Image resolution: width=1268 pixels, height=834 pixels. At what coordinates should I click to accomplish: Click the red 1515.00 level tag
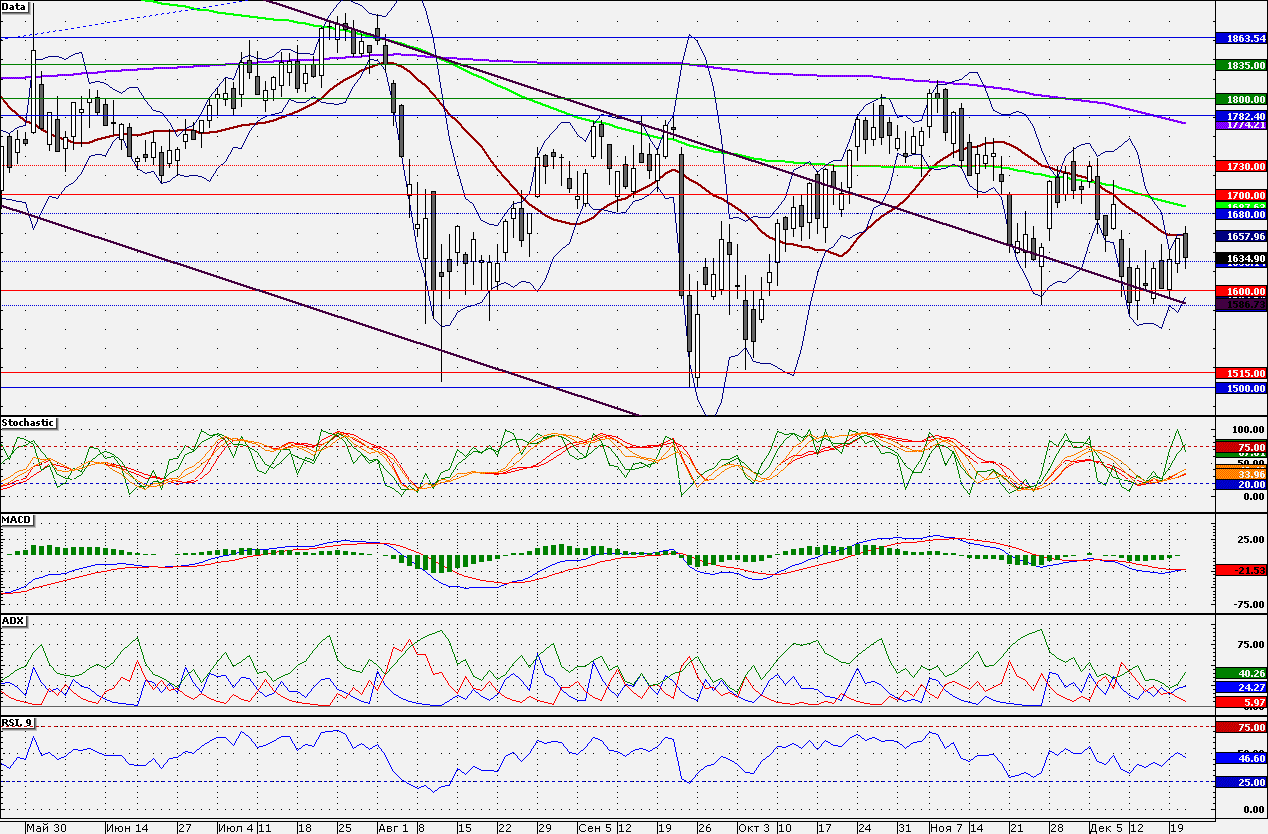click(x=1240, y=373)
